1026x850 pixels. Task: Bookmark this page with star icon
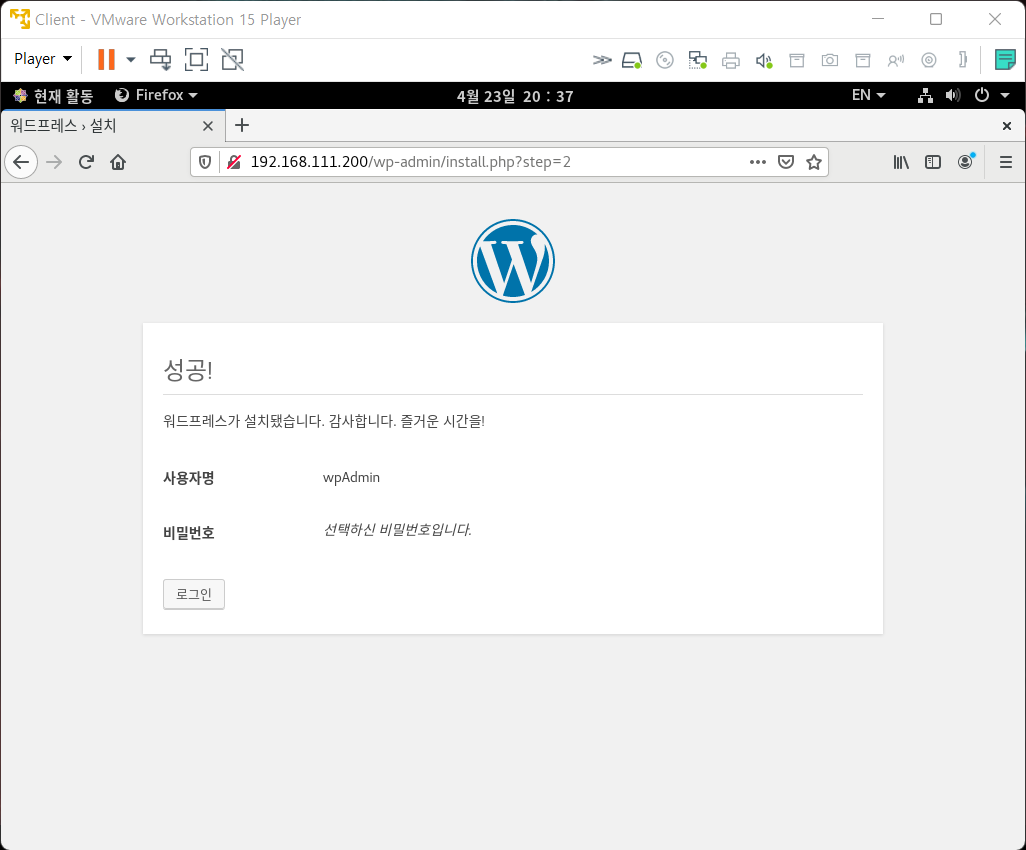813,162
